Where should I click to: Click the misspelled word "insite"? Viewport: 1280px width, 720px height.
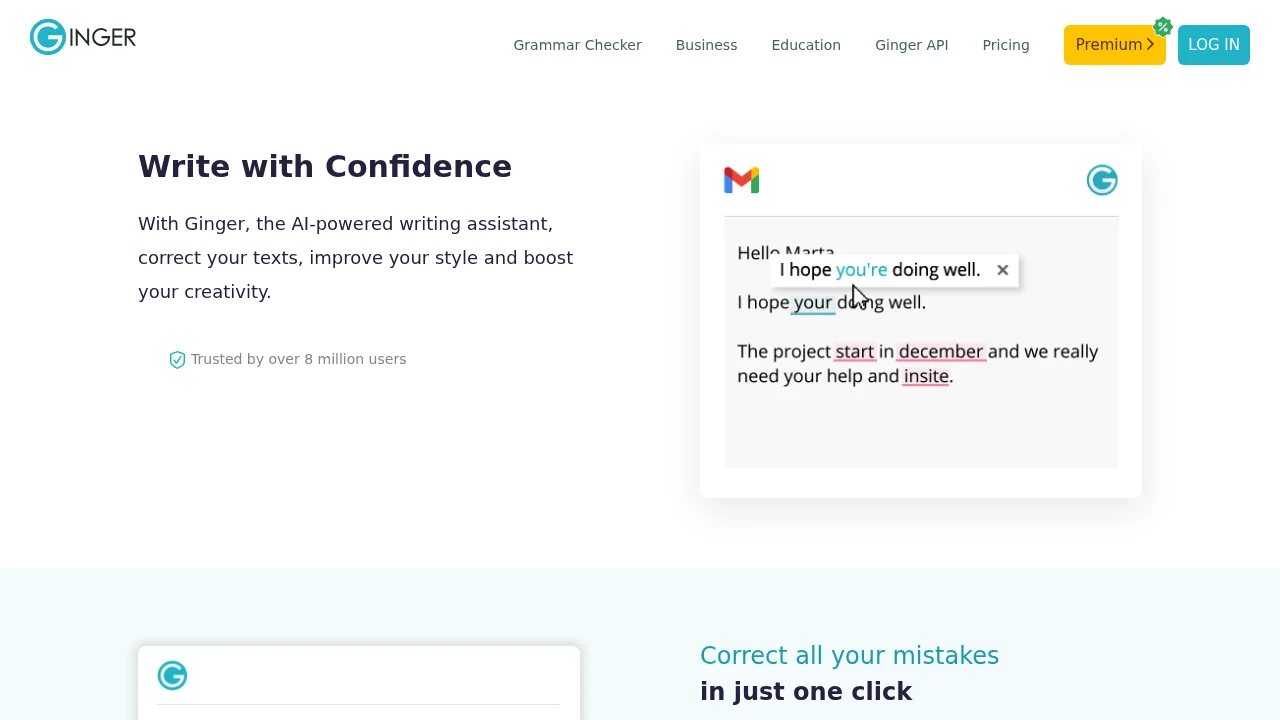(926, 377)
